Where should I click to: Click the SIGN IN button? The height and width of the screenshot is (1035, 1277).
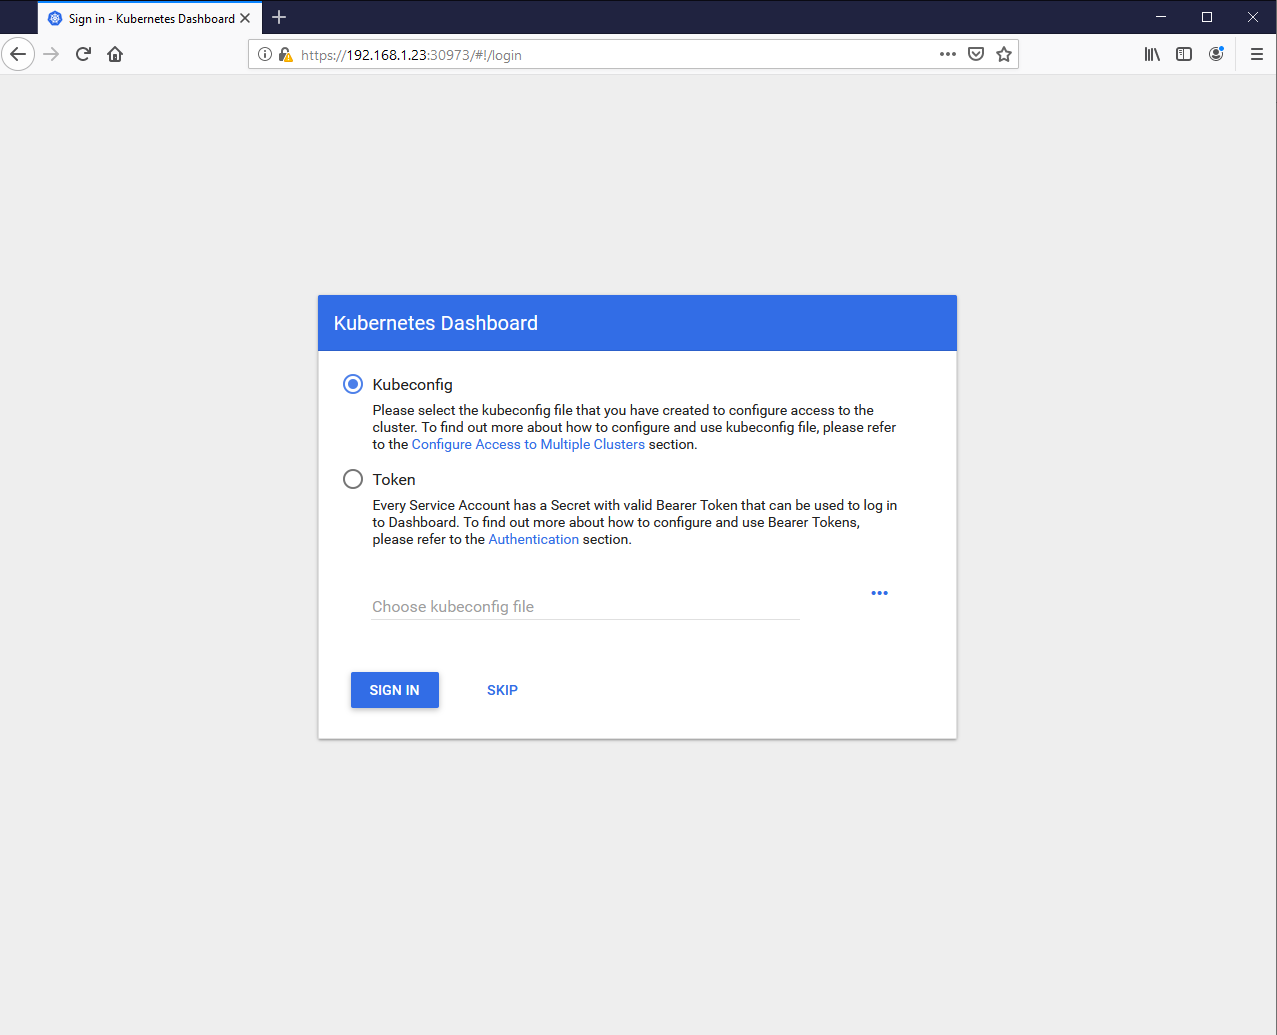click(395, 690)
